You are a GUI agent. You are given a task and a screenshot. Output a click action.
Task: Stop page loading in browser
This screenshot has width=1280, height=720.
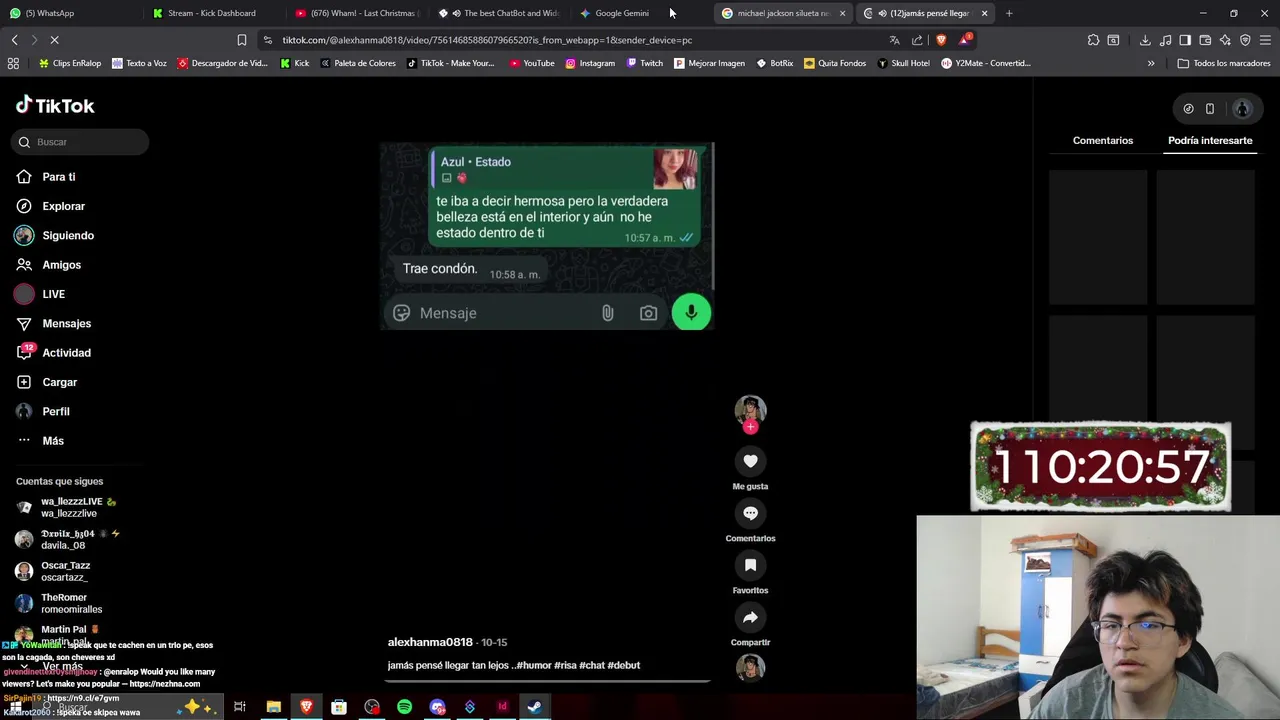[54, 40]
